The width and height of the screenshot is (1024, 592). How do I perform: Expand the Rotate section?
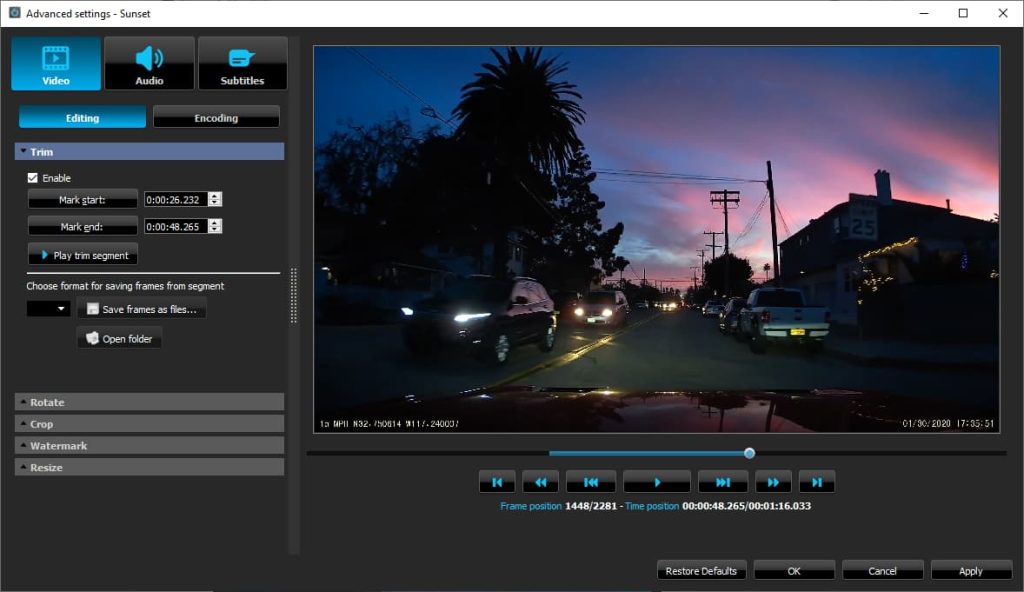tap(149, 401)
